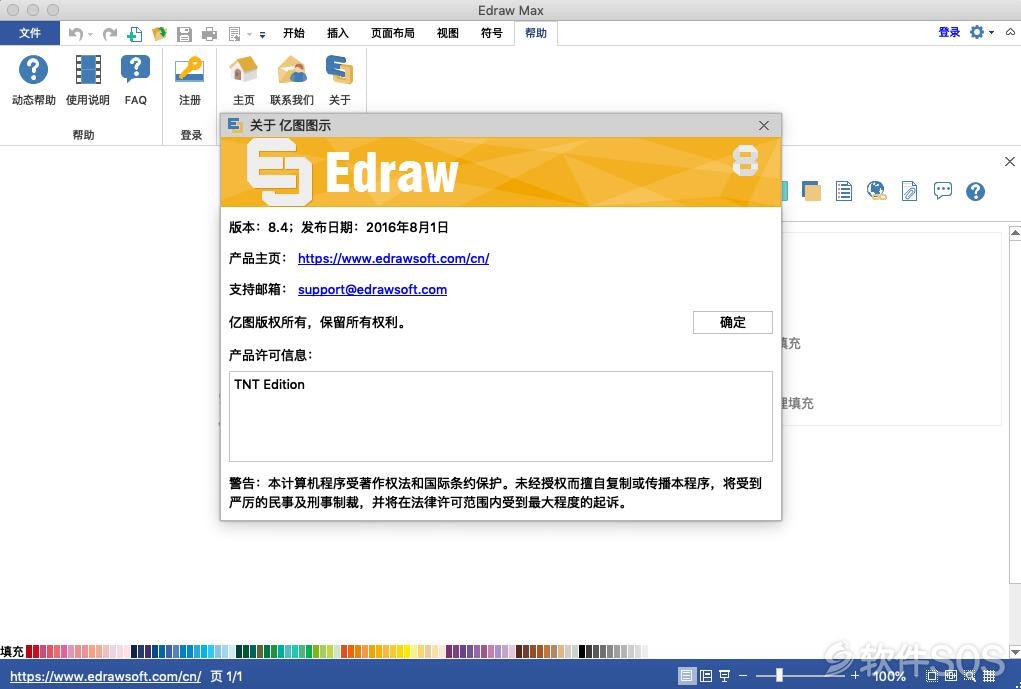Create new document with green plus icon
Viewport: 1021px width, 689px height.
tap(134, 34)
